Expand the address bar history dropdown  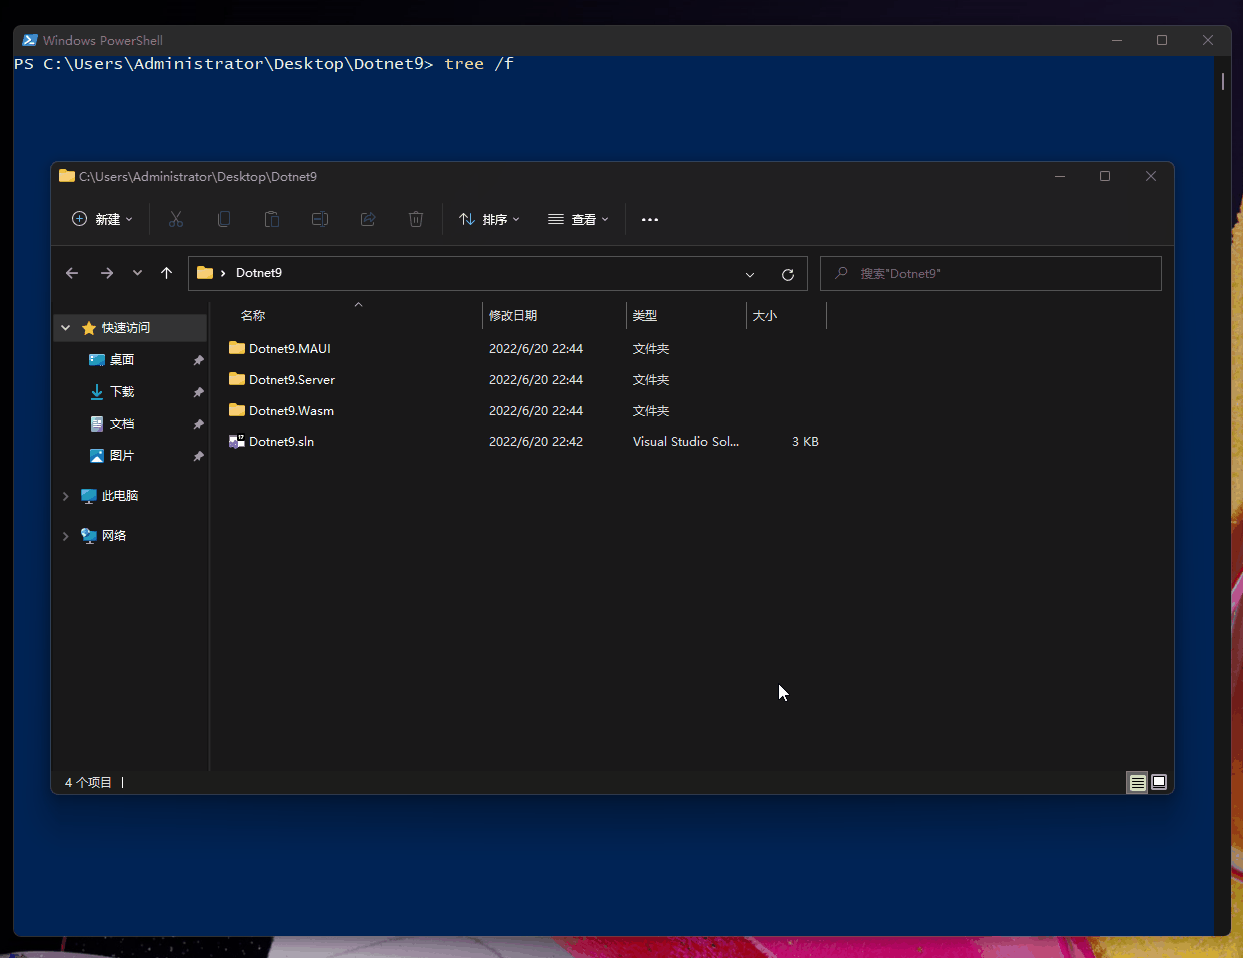[x=750, y=274]
